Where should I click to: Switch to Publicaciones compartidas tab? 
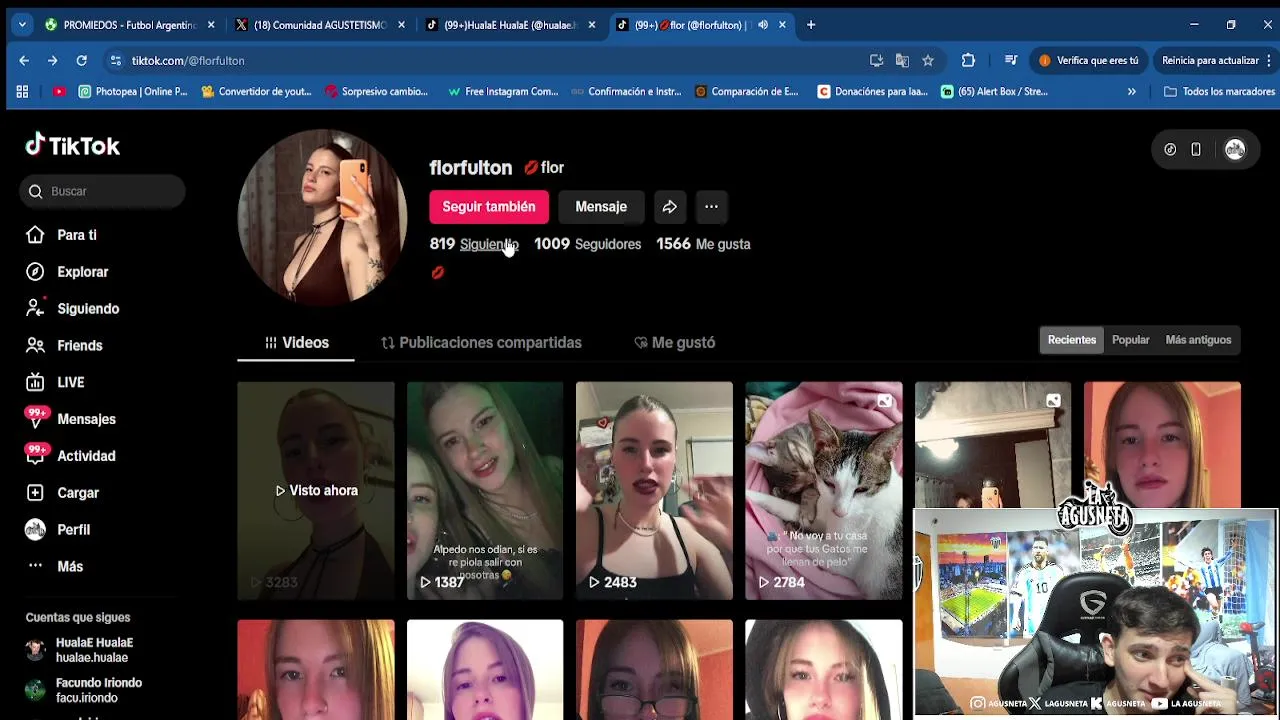click(x=481, y=343)
